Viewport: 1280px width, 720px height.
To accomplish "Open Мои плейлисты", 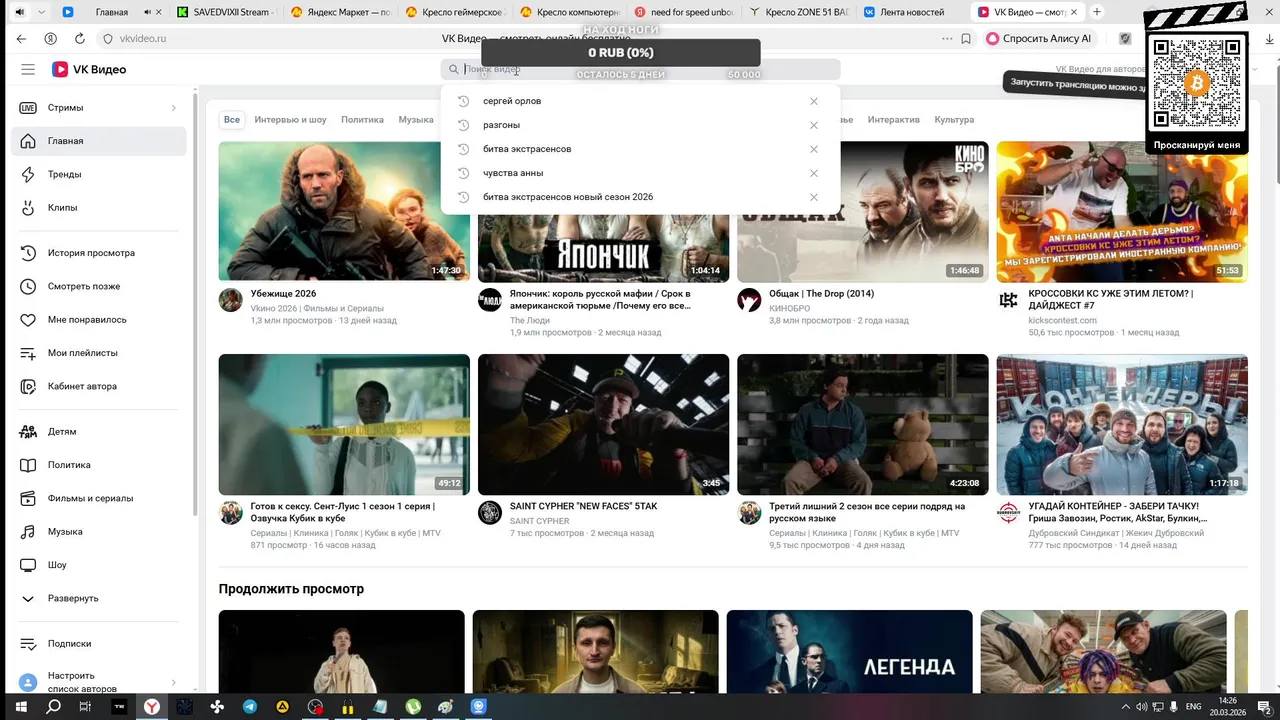I will coord(98,353).
